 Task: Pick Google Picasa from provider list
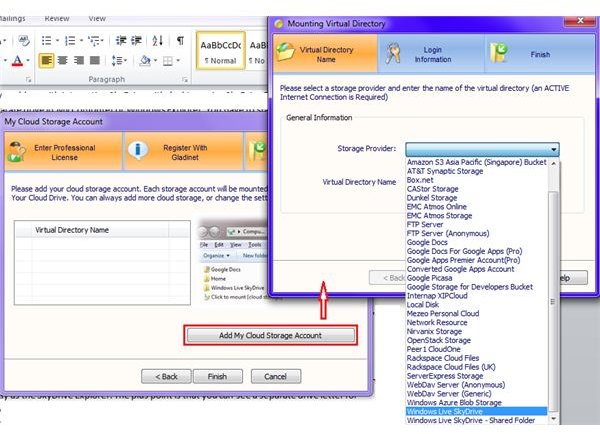(476, 278)
